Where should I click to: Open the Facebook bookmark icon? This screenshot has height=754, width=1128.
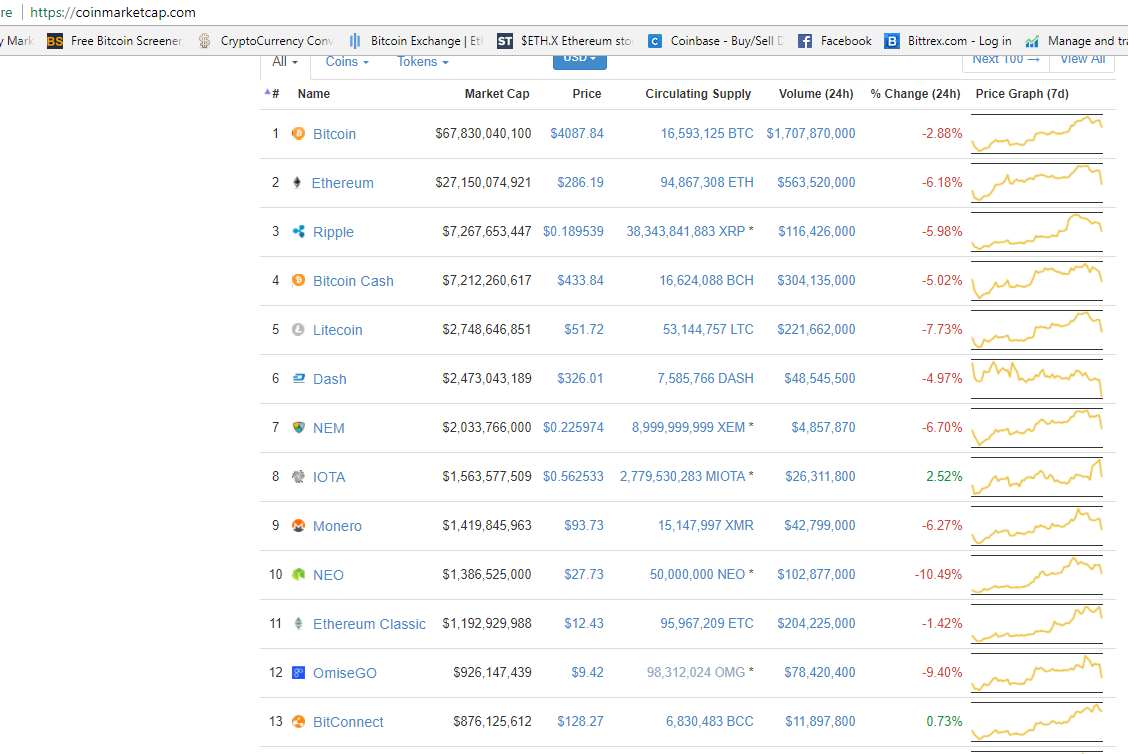pyautogui.click(x=805, y=41)
